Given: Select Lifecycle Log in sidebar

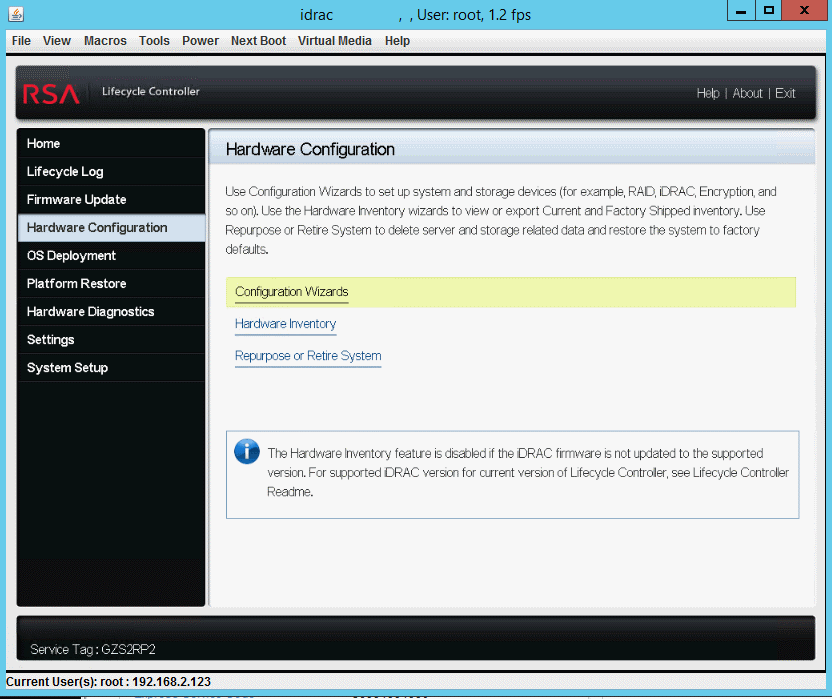Looking at the screenshot, I should (65, 172).
